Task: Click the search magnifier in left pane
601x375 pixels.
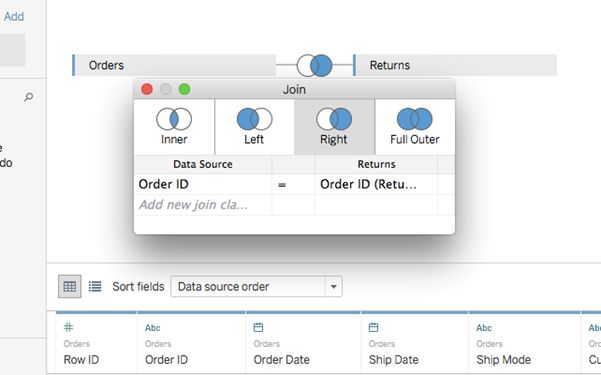Action: (x=28, y=97)
